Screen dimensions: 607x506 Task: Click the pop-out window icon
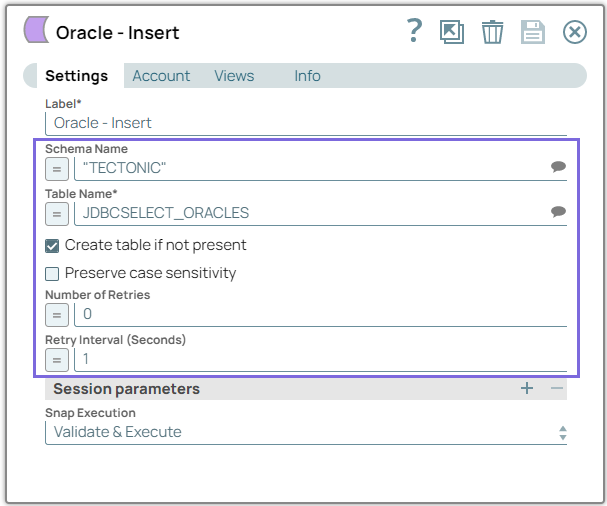pos(453,32)
